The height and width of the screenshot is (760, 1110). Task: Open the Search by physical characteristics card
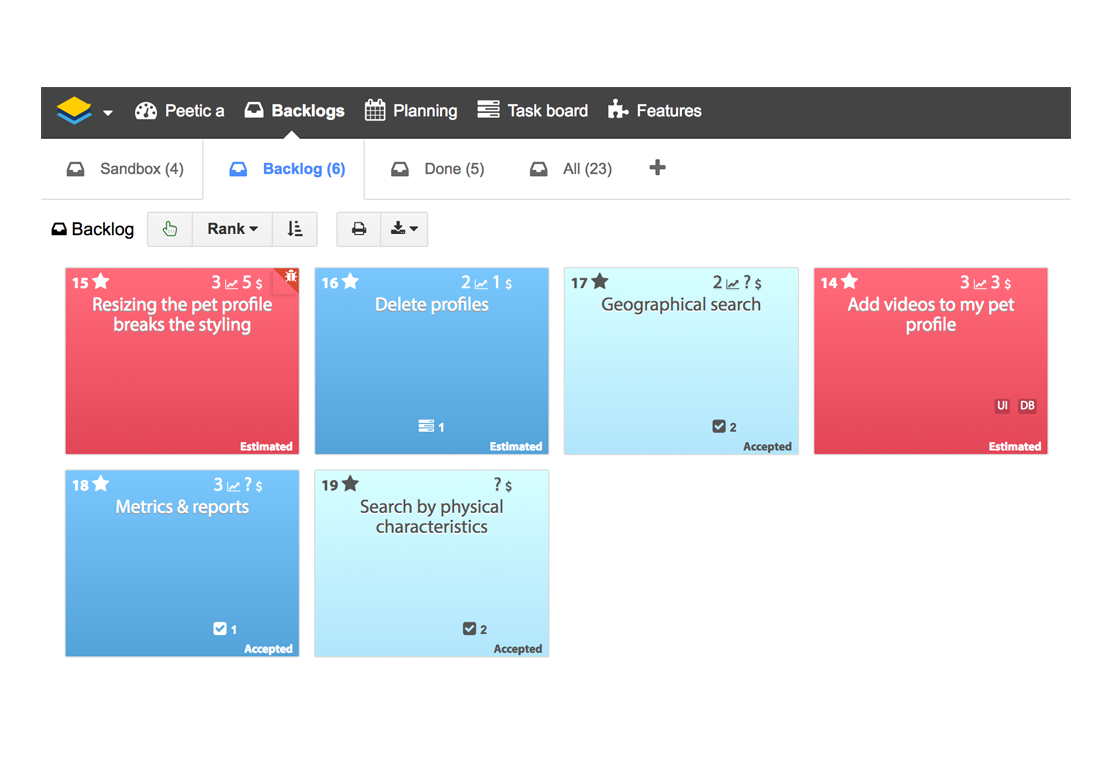click(x=432, y=563)
